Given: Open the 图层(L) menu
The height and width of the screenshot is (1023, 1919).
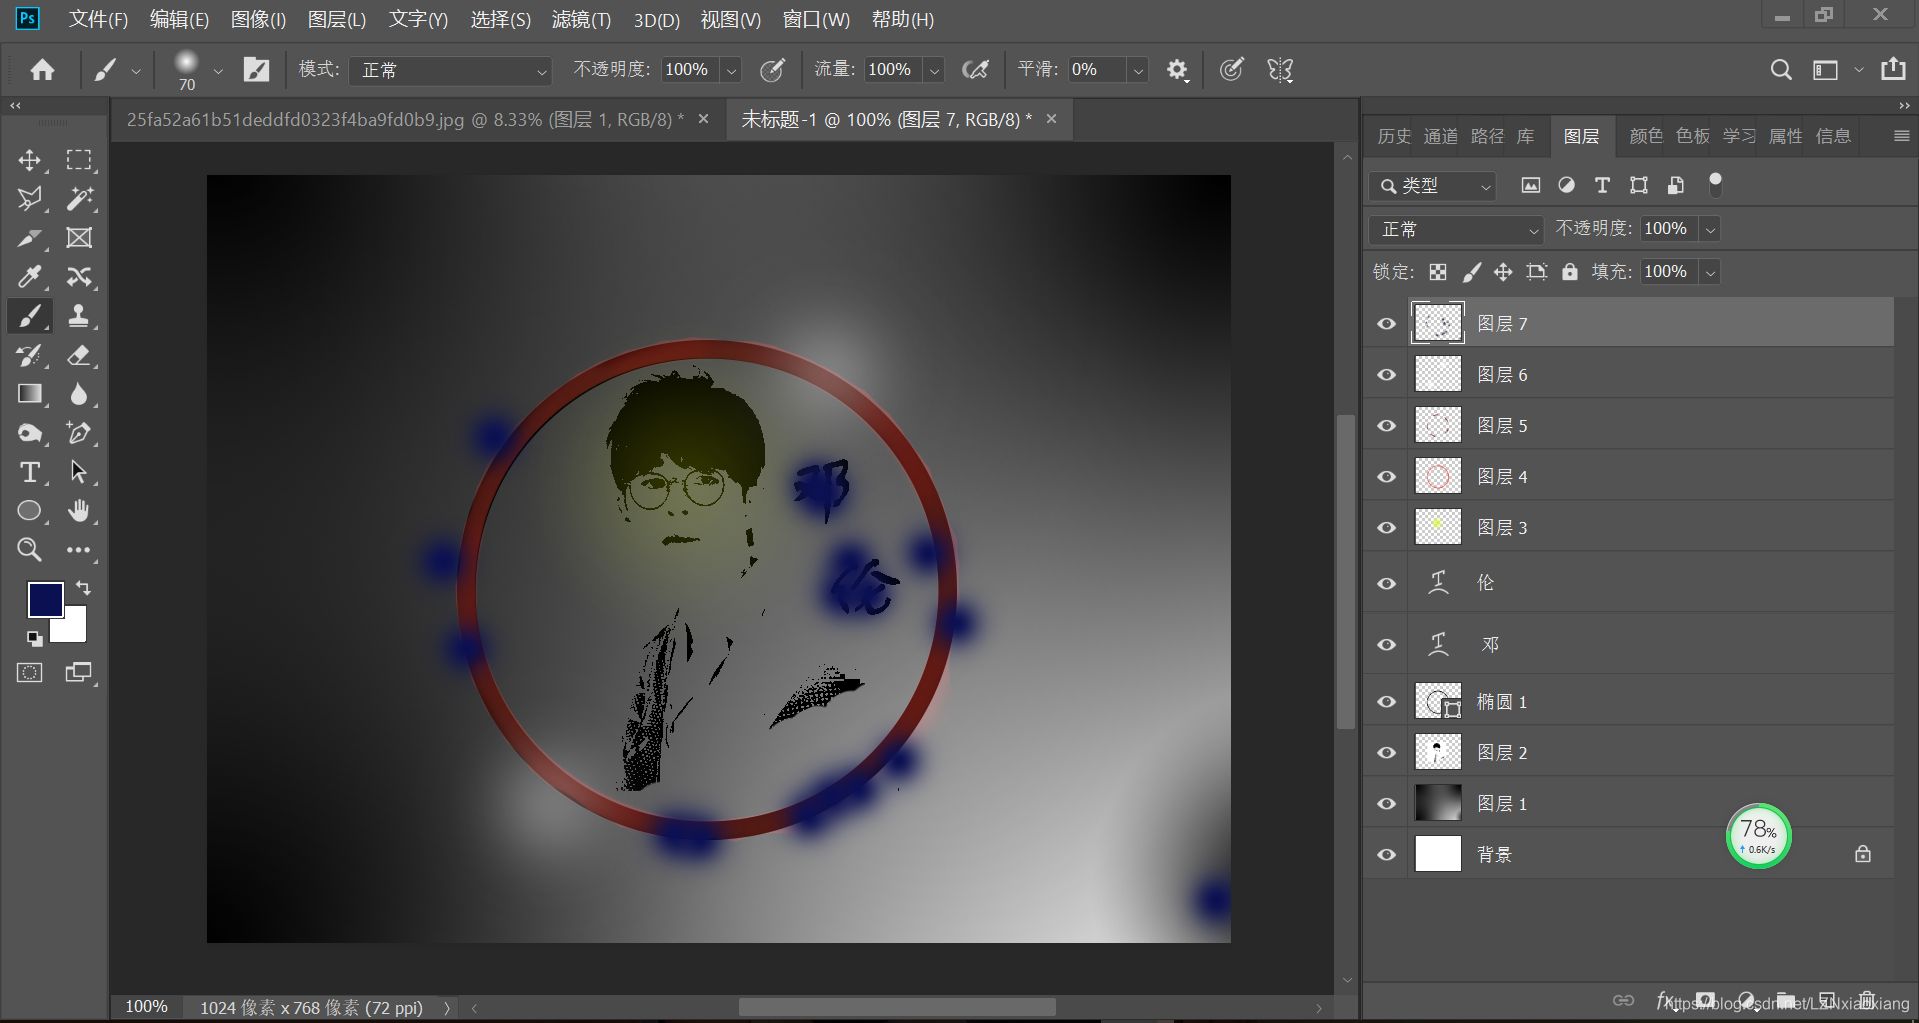Looking at the screenshot, I should click(x=337, y=19).
